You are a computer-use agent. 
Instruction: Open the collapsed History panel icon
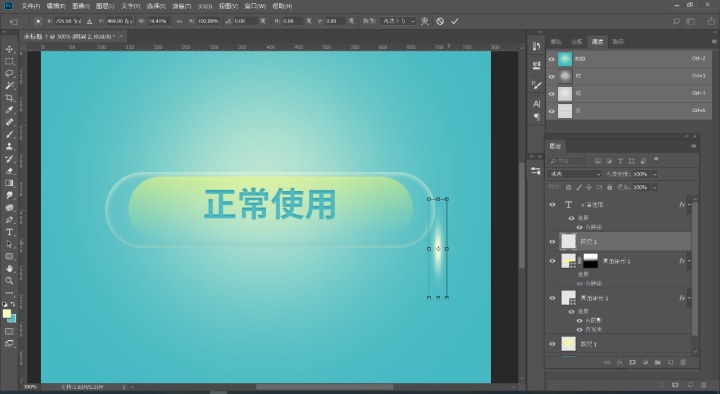[536, 46]
